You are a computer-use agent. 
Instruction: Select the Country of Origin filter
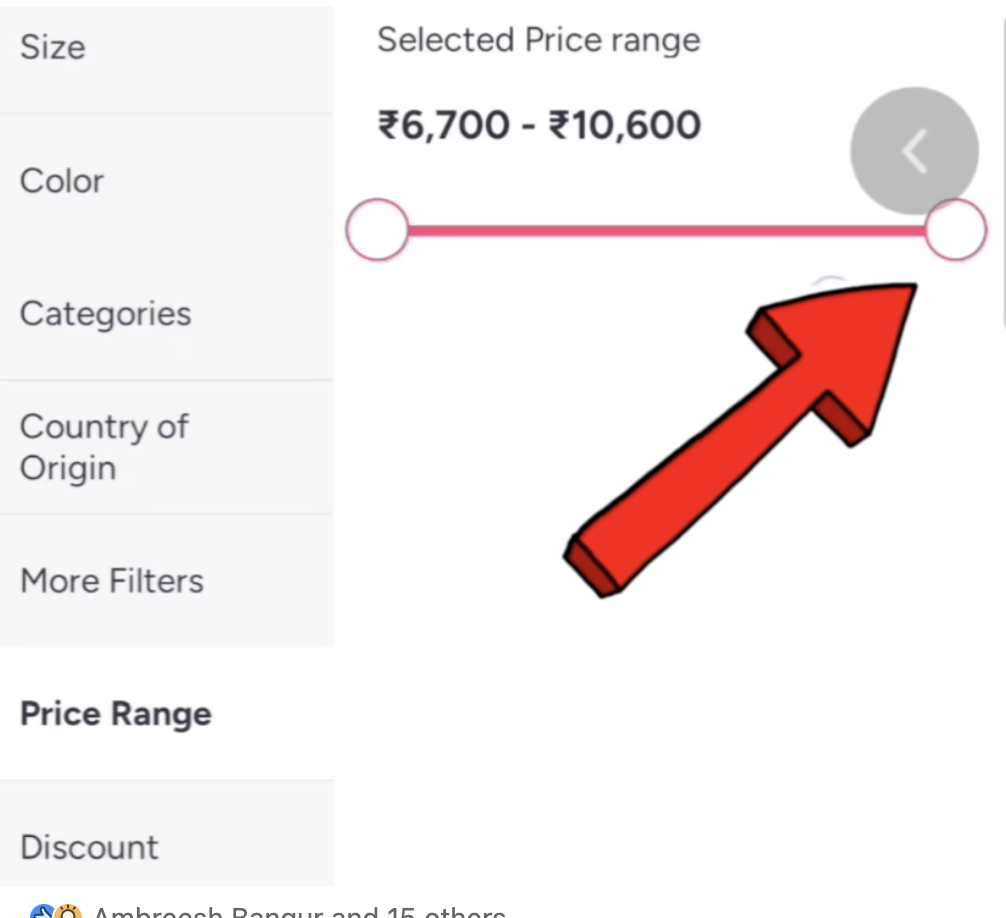coord(104,446)
